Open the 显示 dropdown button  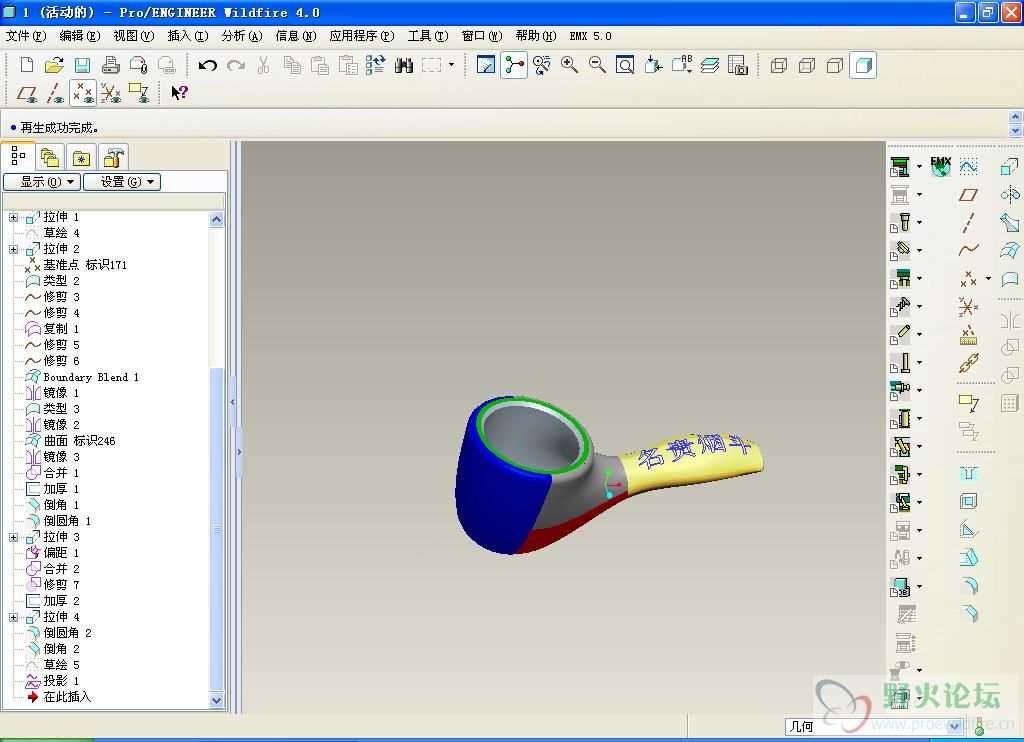[x=42, y=182]
